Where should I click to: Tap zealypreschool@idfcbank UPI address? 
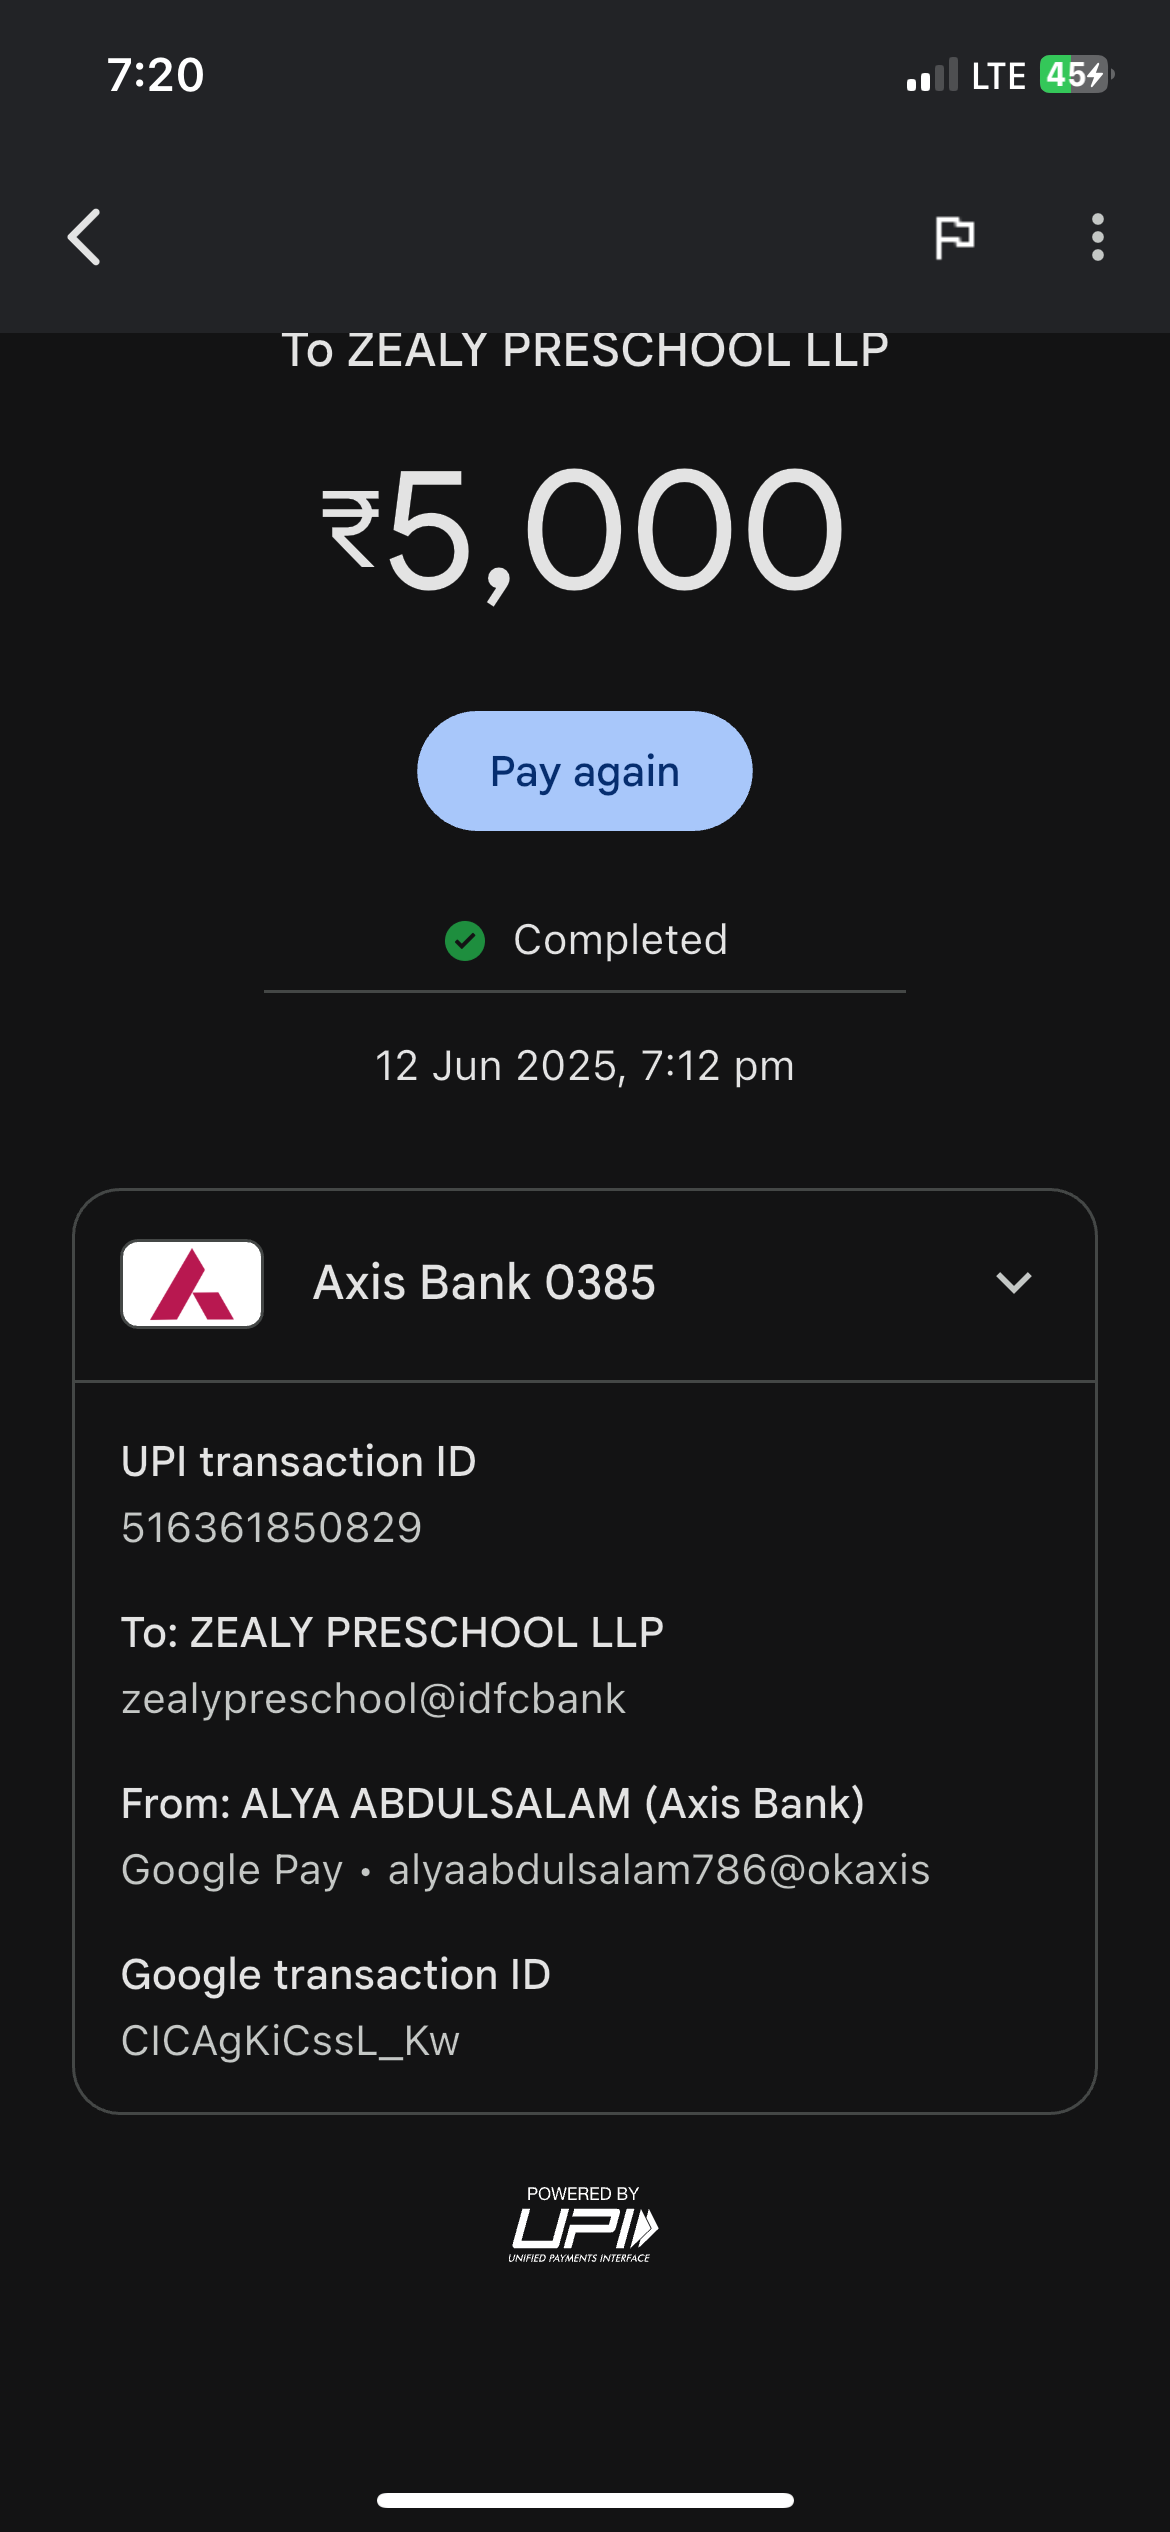pos(373,1699)
